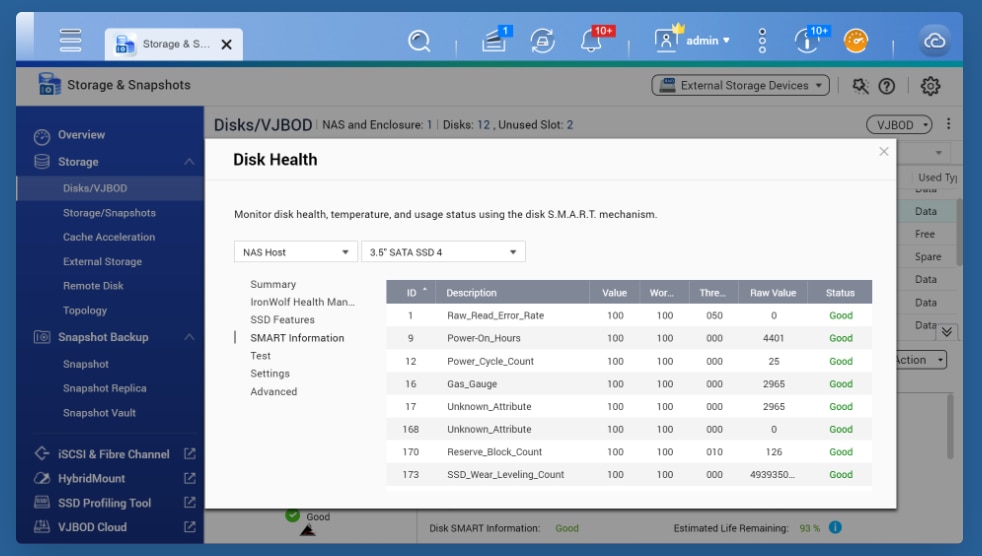Expand the External Storage Devices dropdown
Viewport: 982px width, 556px height.
(740, 86)
